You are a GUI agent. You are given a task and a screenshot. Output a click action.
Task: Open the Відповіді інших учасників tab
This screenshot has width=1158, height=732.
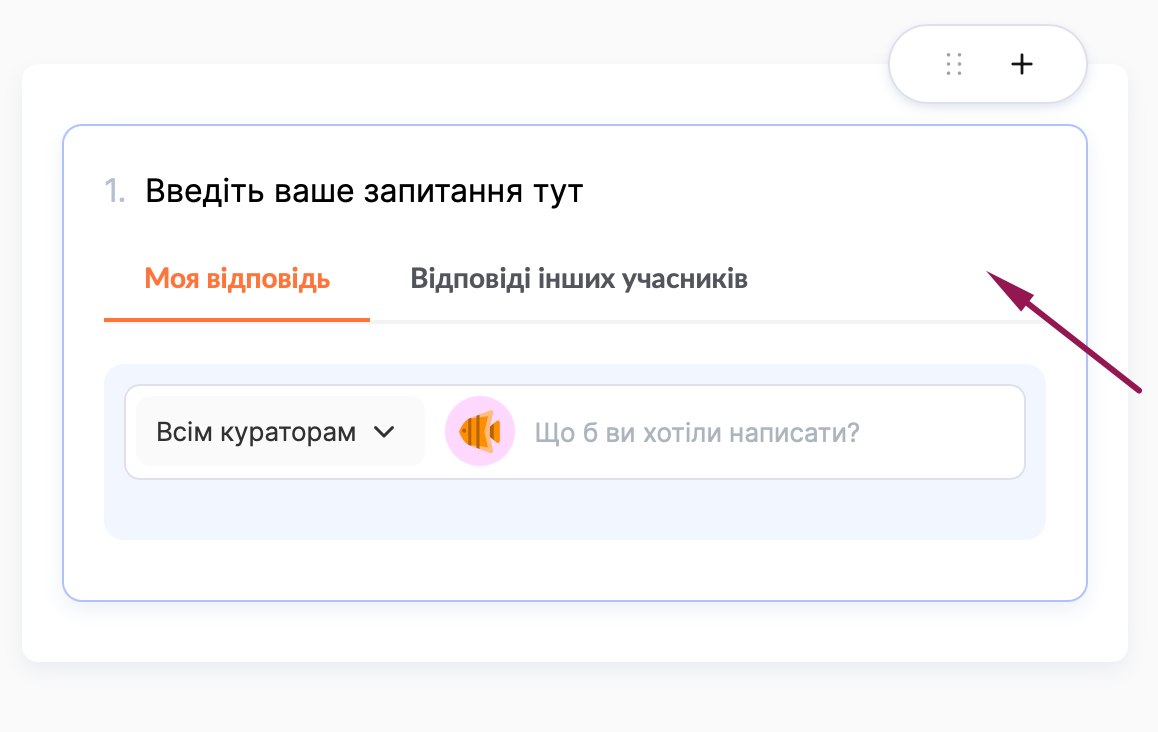point(579,278)
